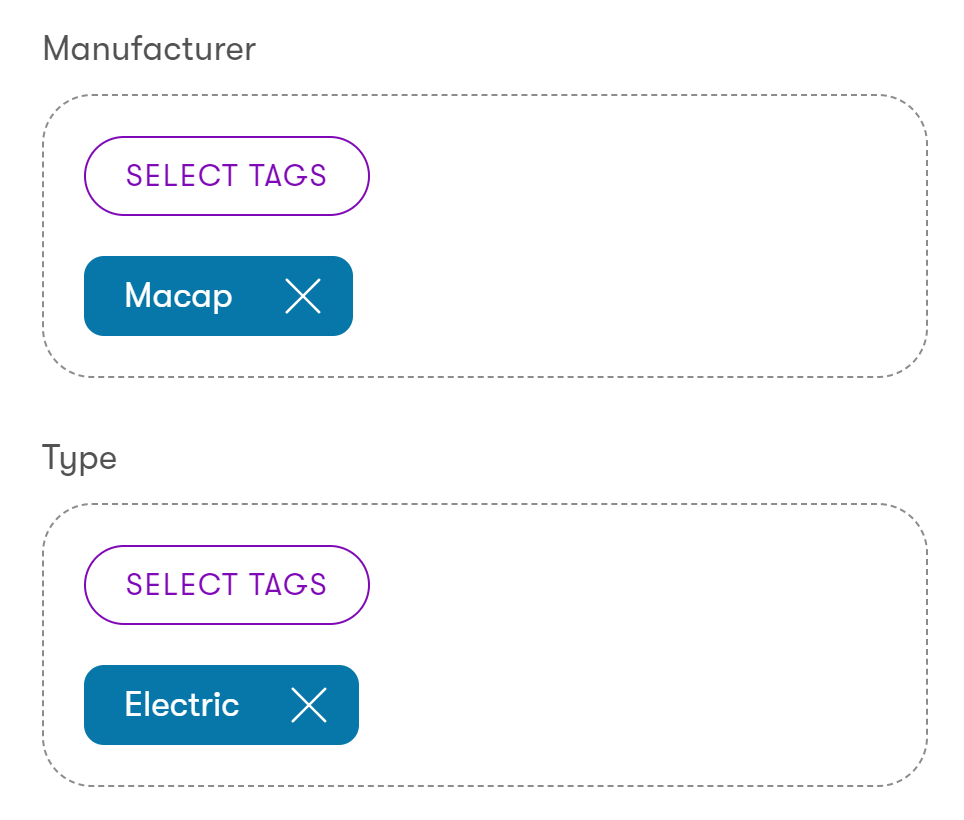964x820 pixels.
Task: Open Select Tags under Type
Action: click(227, 585)
